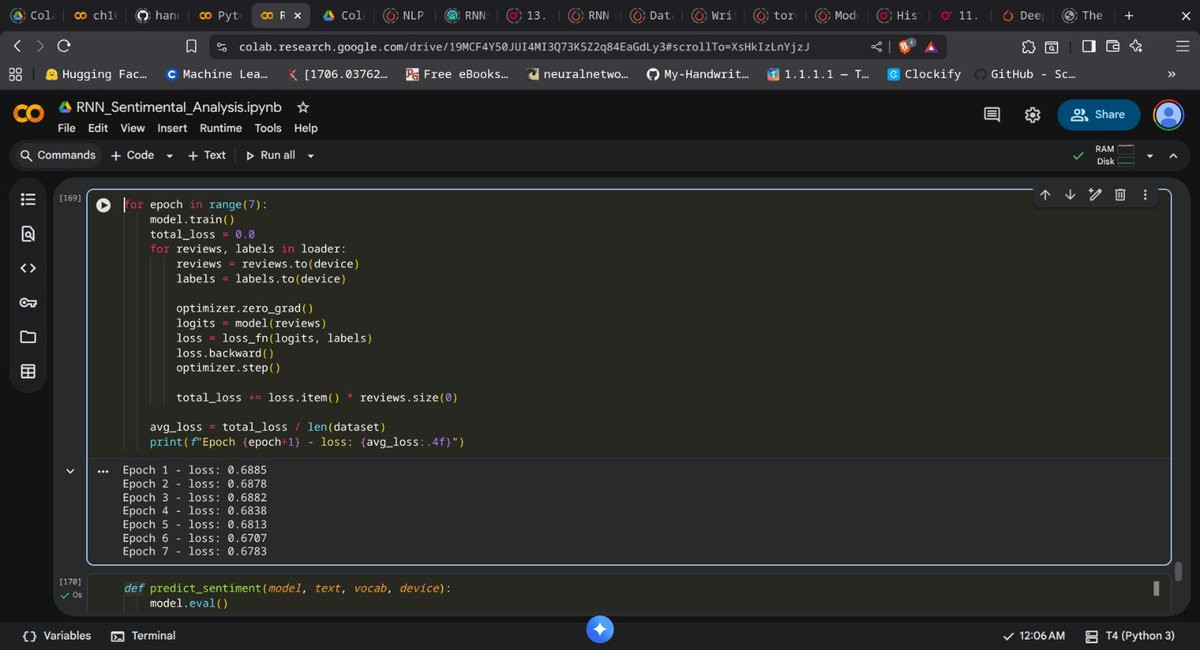
Task: Add a new Text cell
Action: [x=207, y=156]
